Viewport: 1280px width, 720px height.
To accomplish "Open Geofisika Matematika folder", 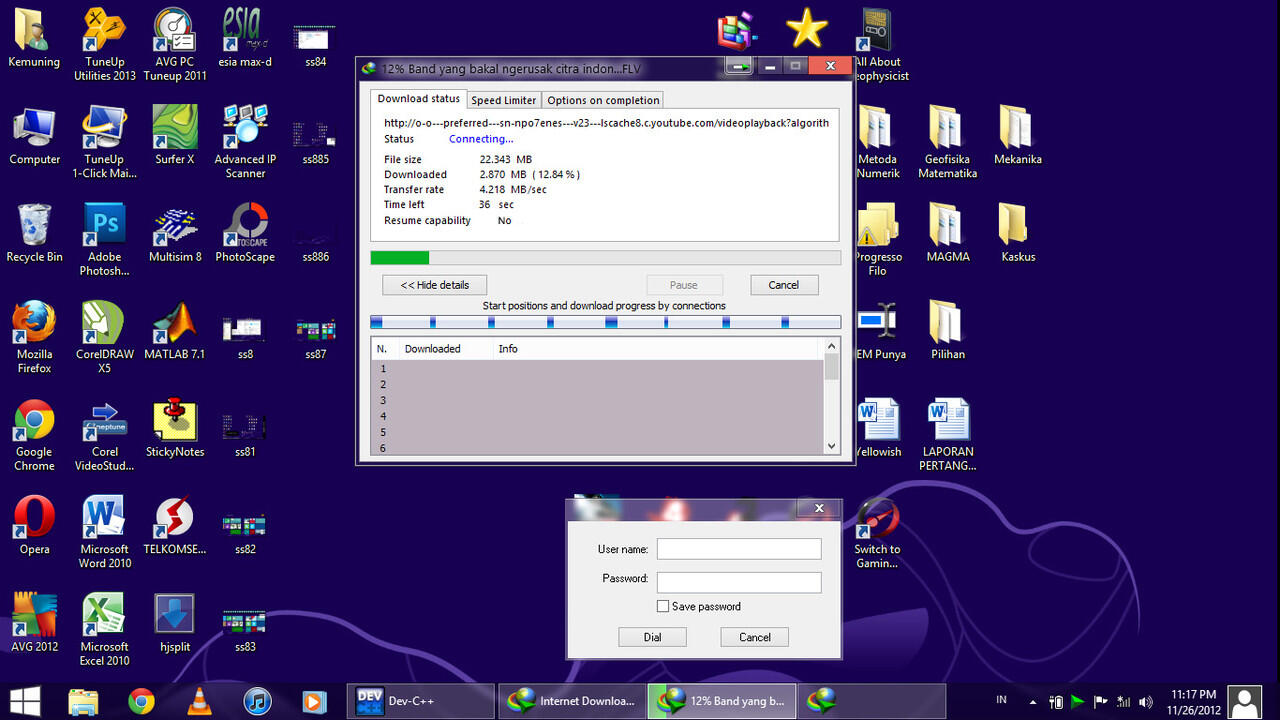I will tap(947, 143).
